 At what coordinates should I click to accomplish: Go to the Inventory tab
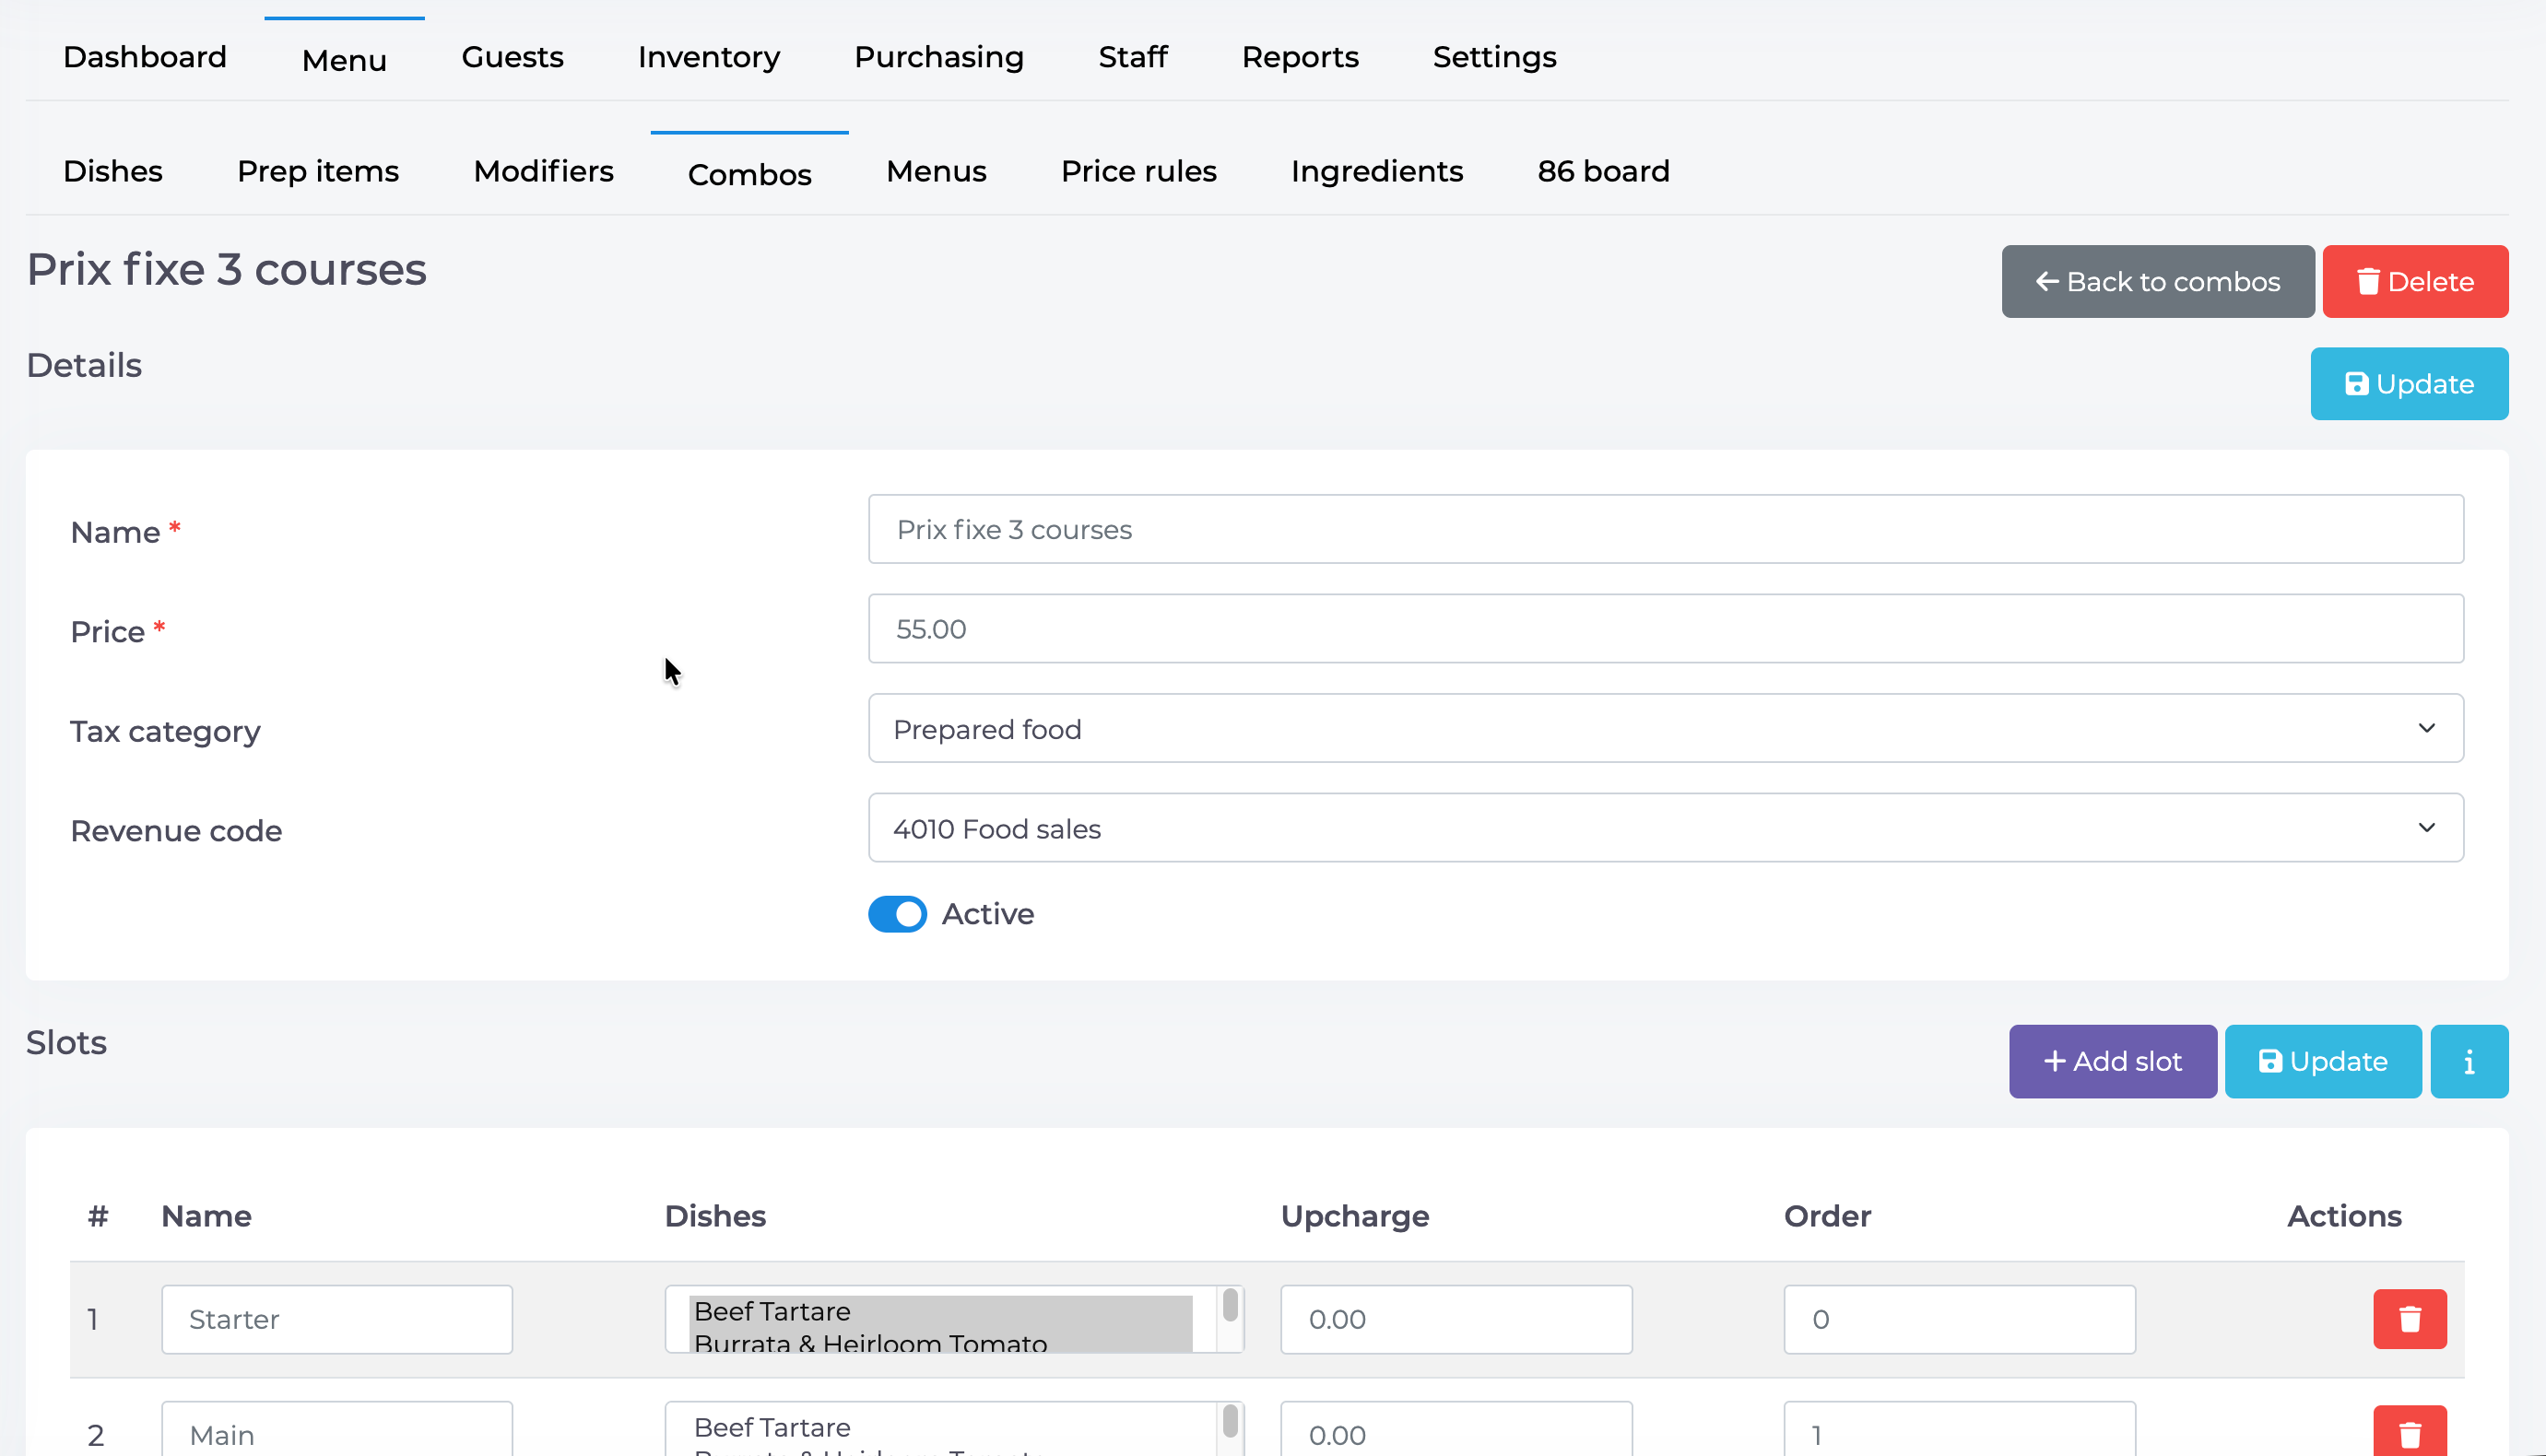(x=708, y=57)
